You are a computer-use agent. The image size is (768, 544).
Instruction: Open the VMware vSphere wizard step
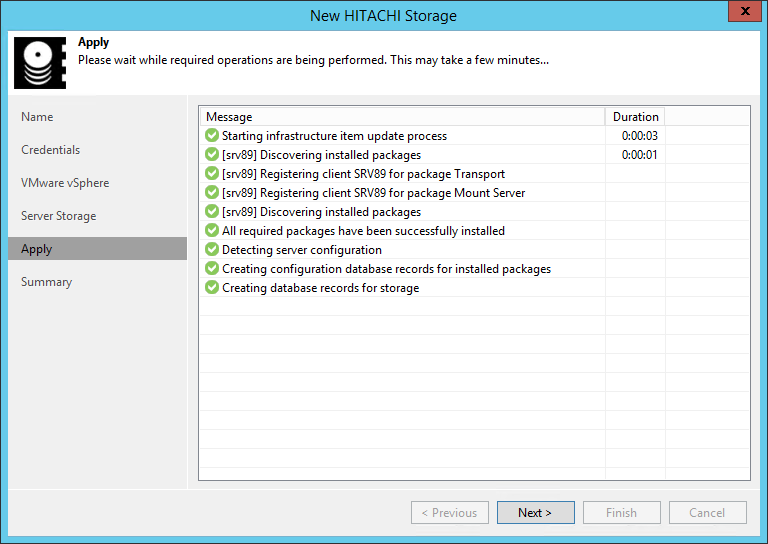[65, 183]
